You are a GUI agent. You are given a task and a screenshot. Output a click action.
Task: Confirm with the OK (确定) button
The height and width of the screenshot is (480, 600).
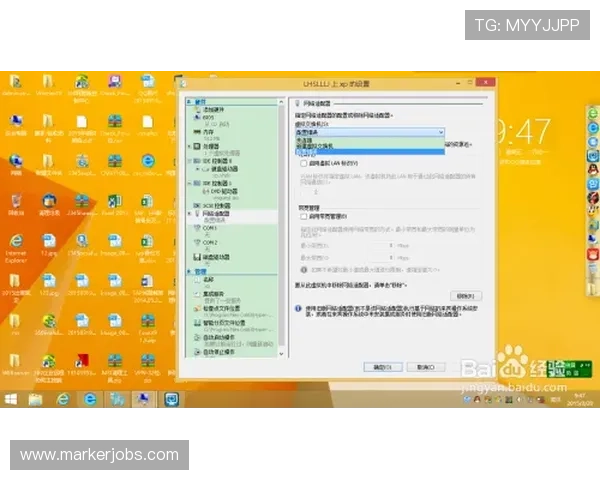point(383,367)
